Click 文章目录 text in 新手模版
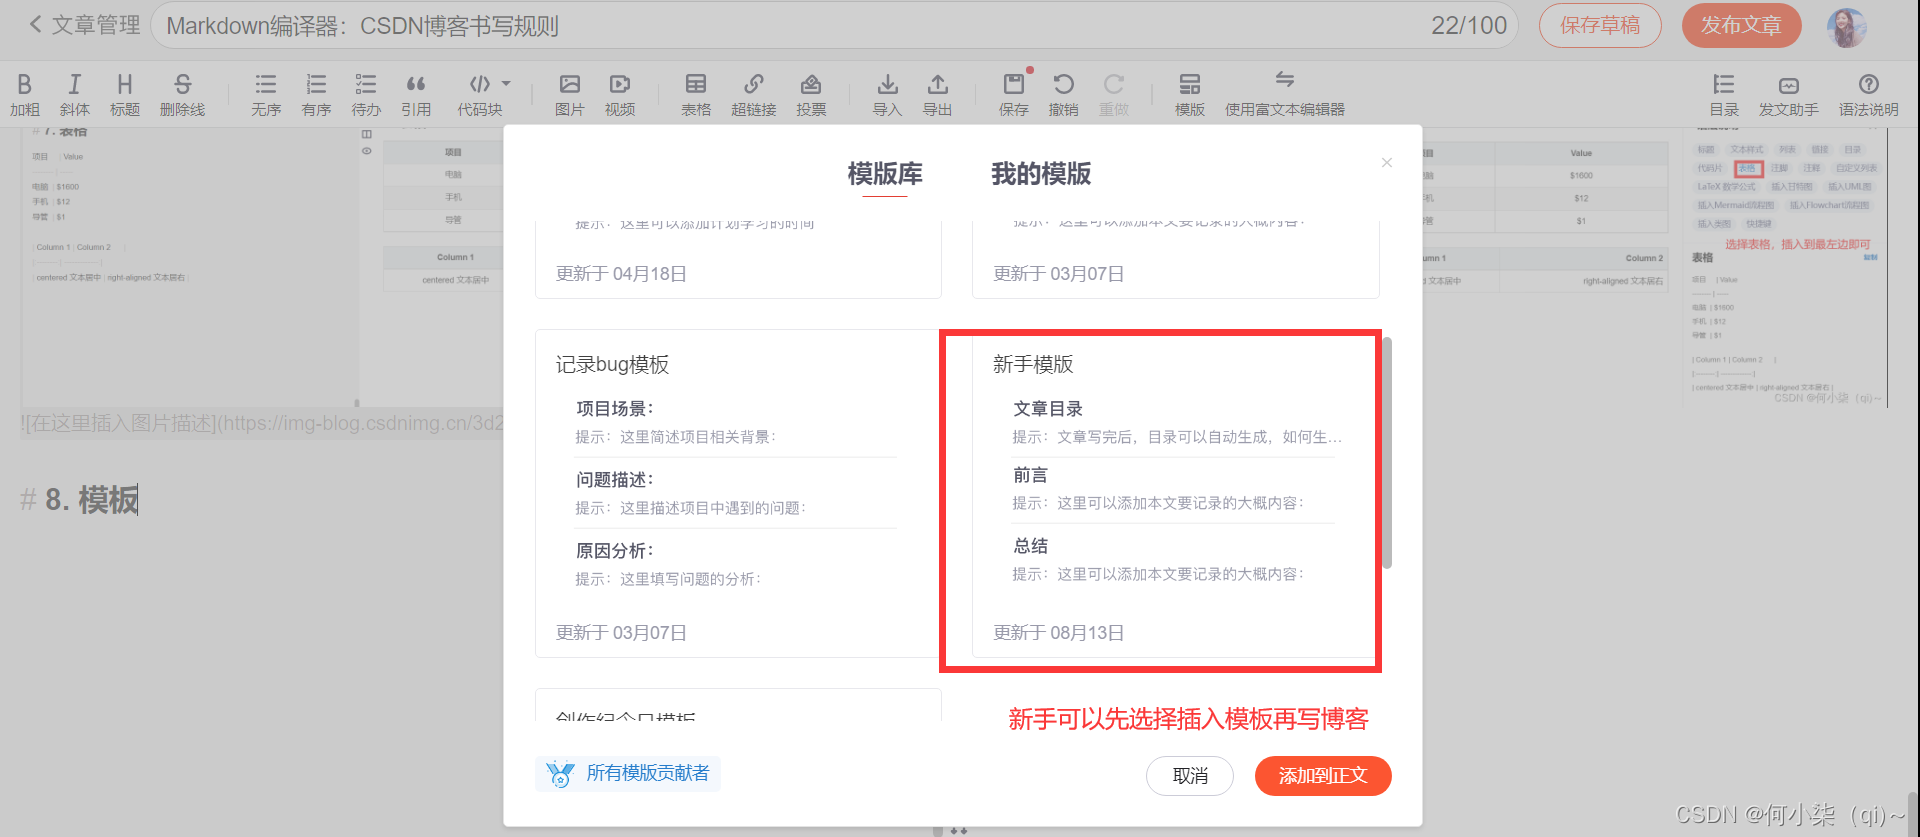Viewport: 1920px width, 837px height. click(1048, 409)
